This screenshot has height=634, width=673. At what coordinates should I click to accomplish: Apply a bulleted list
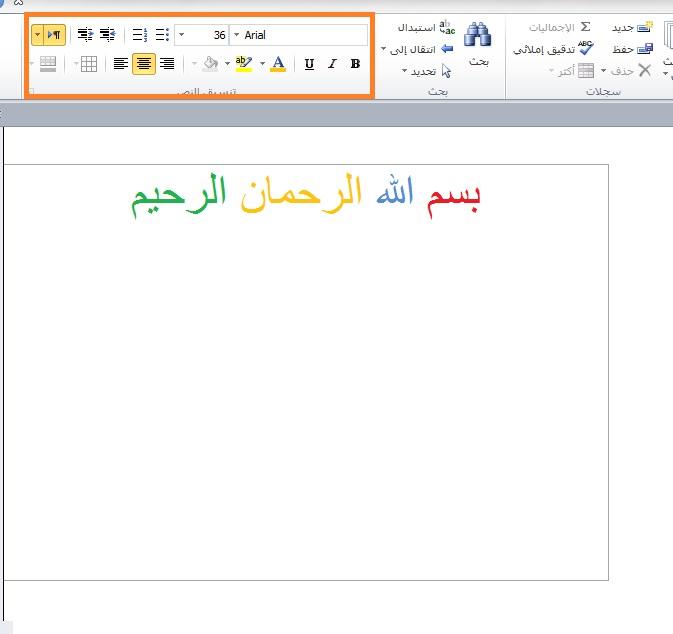click(162, 35)
